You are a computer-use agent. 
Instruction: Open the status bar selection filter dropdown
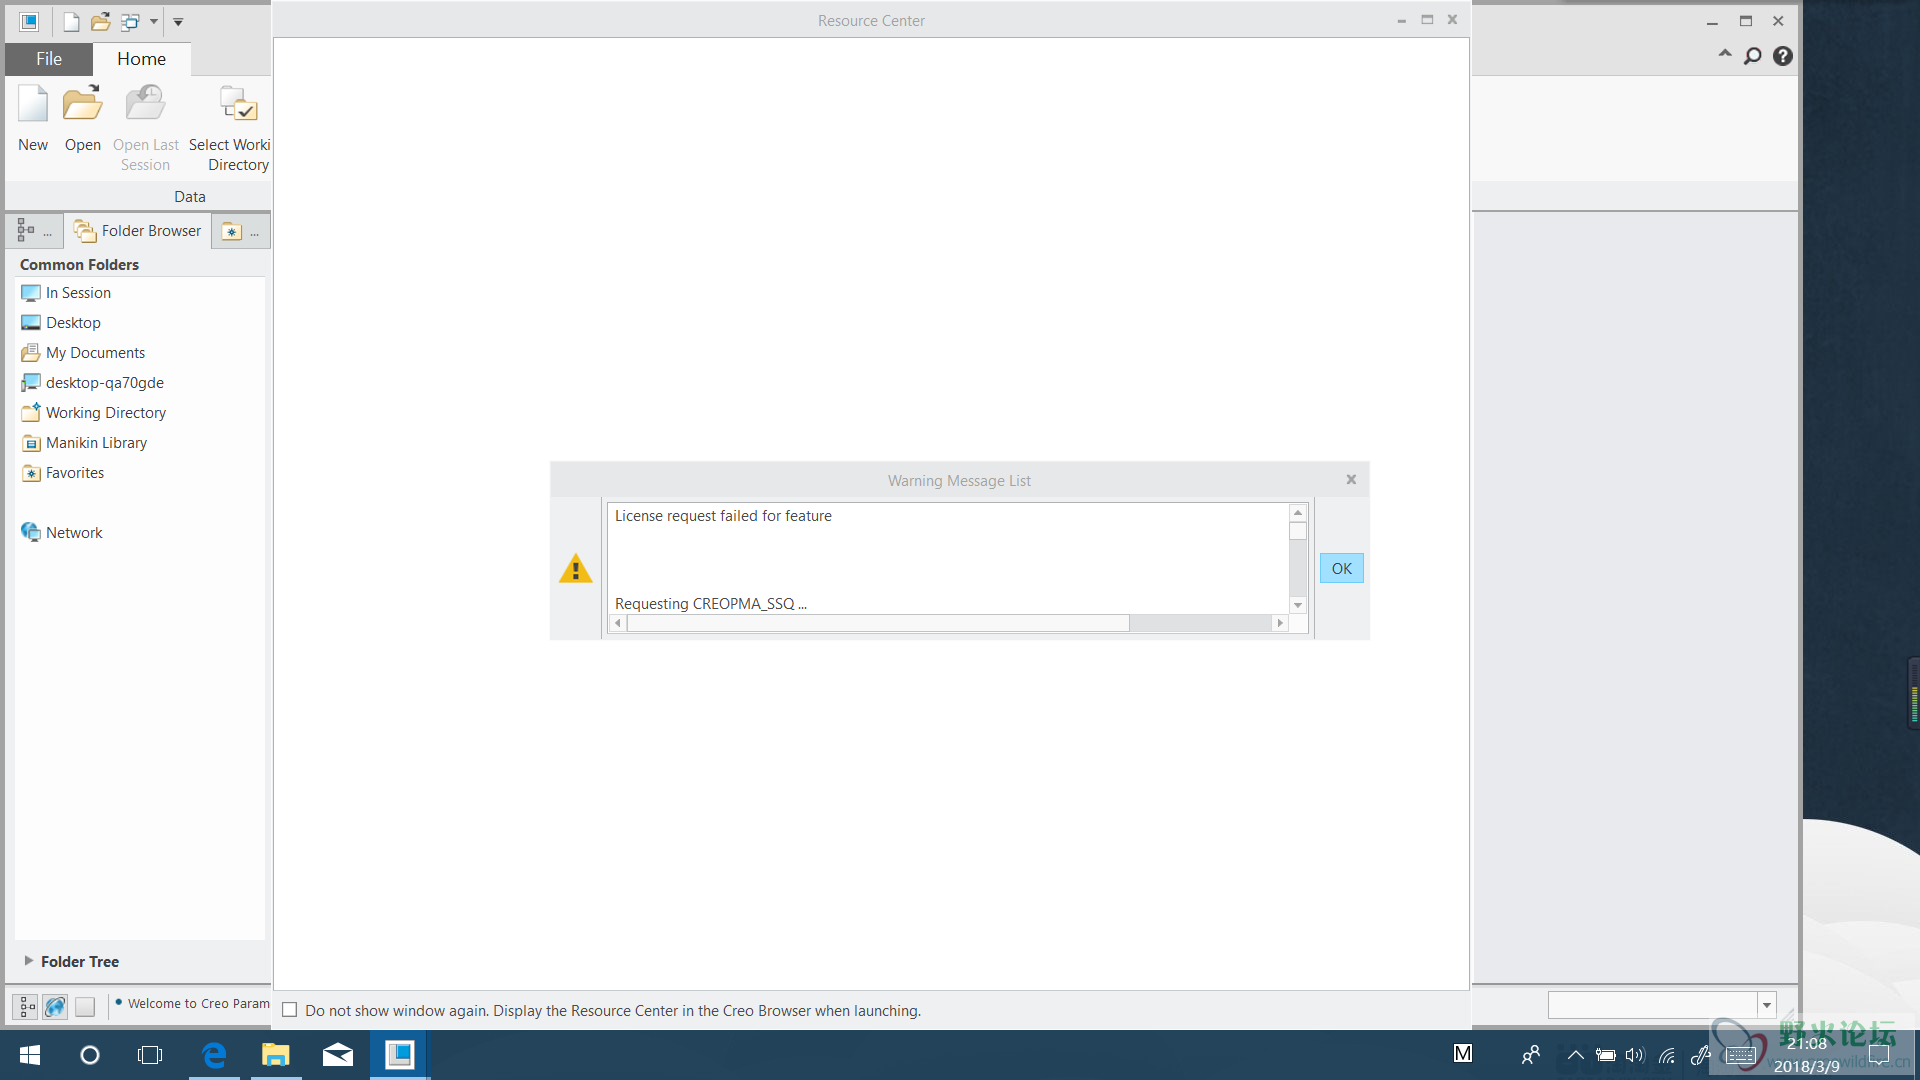click(x=1767, y=1005)
